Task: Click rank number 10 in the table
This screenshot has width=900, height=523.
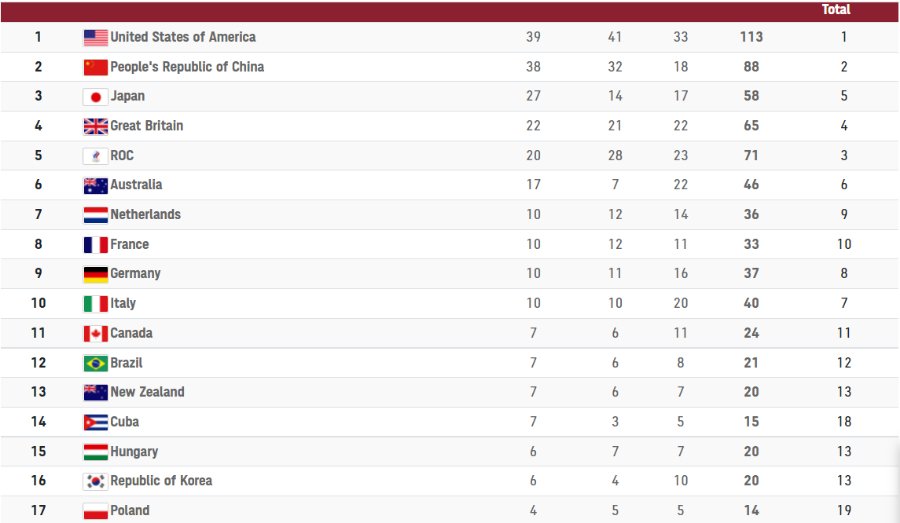Action: tap(38, 303)
